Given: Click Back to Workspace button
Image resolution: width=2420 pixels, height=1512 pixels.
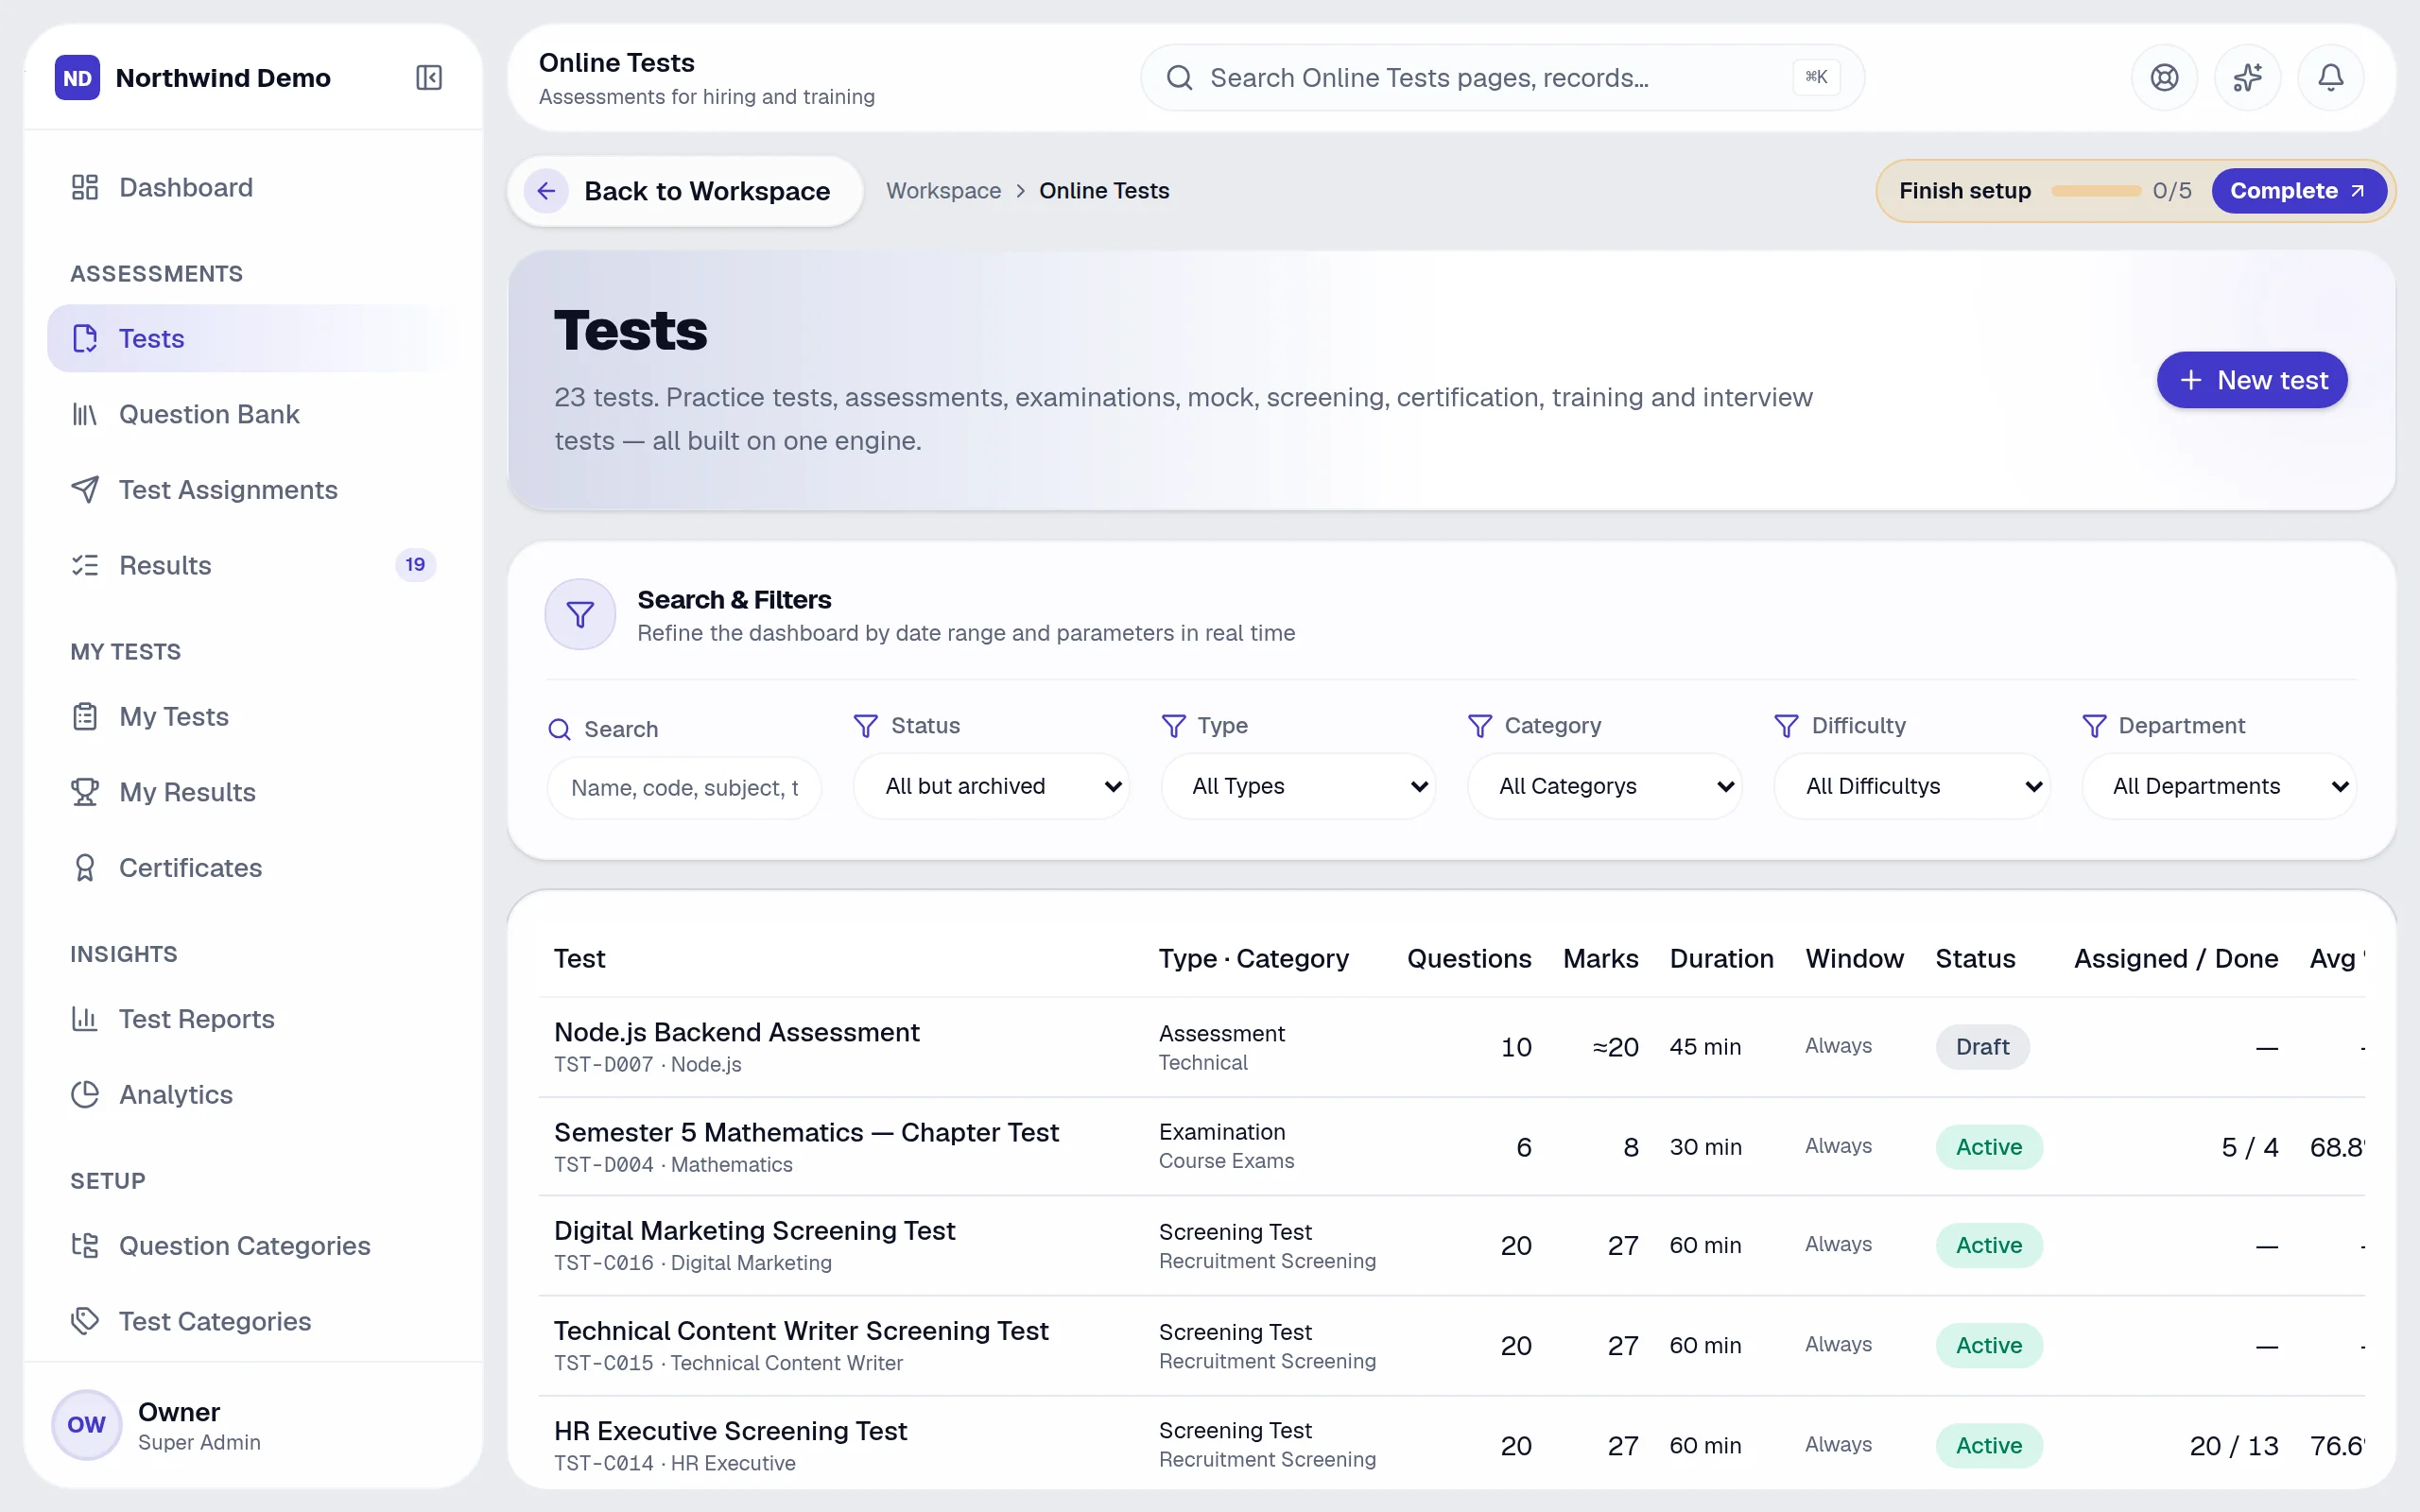Looking at the screenshot, I should click(685, 191).
